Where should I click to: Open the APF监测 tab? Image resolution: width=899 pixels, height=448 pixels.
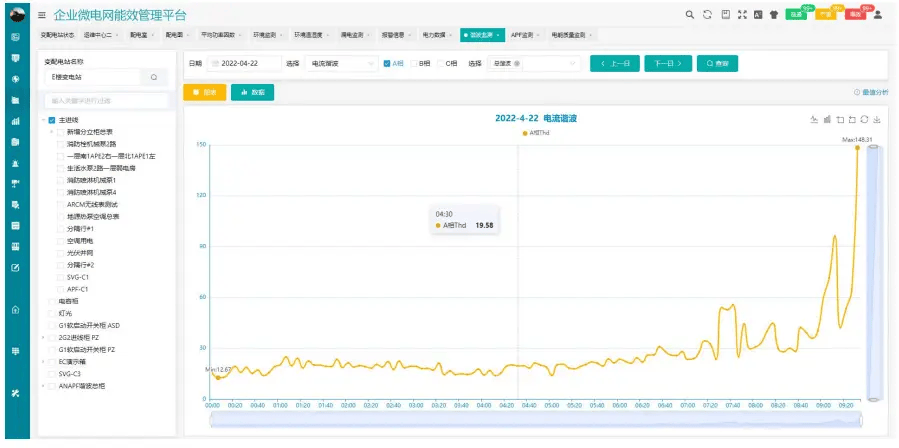pyautogui.click(x=523, y=35)
